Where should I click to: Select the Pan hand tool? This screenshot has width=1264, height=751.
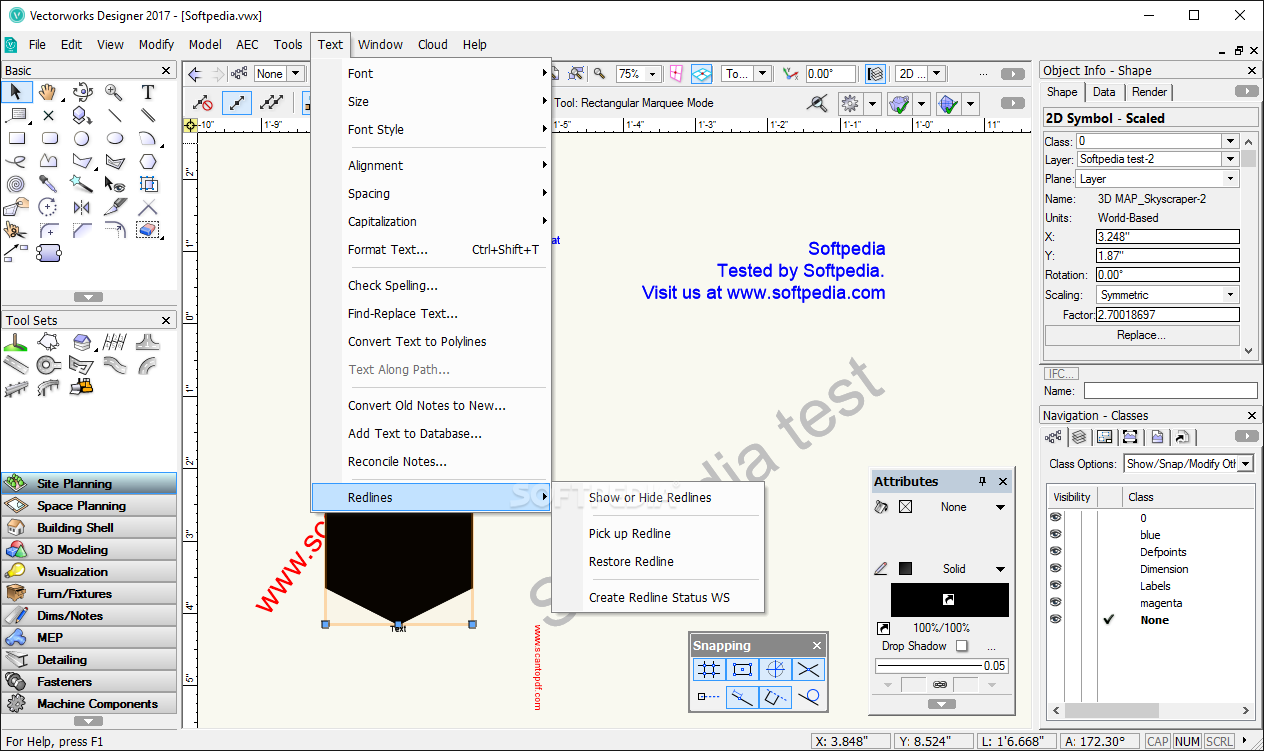tap(48, 92)
